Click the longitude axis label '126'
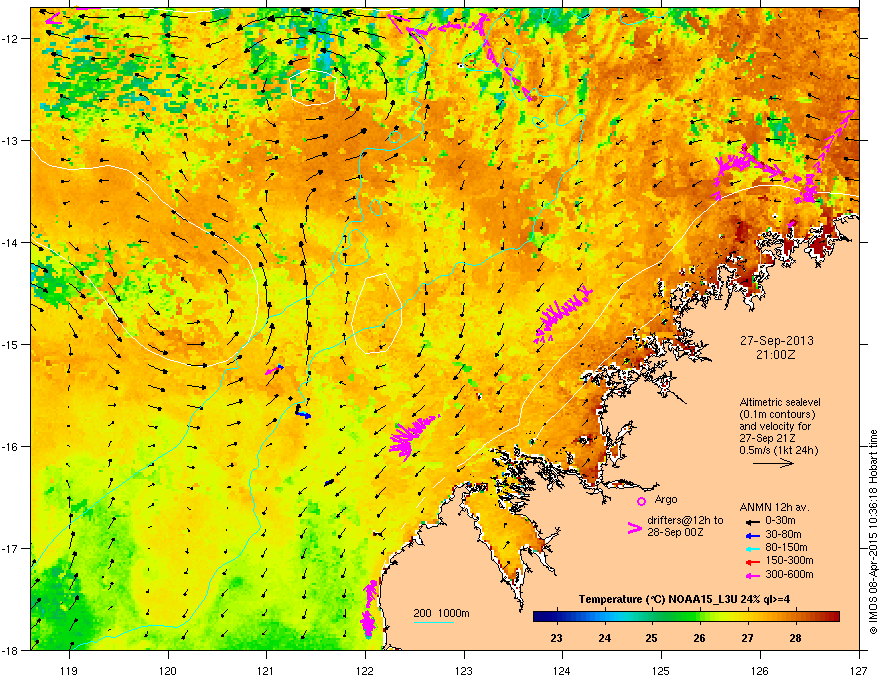The height and width of the screenshot is (680, 880). click(x=760, y=670)
